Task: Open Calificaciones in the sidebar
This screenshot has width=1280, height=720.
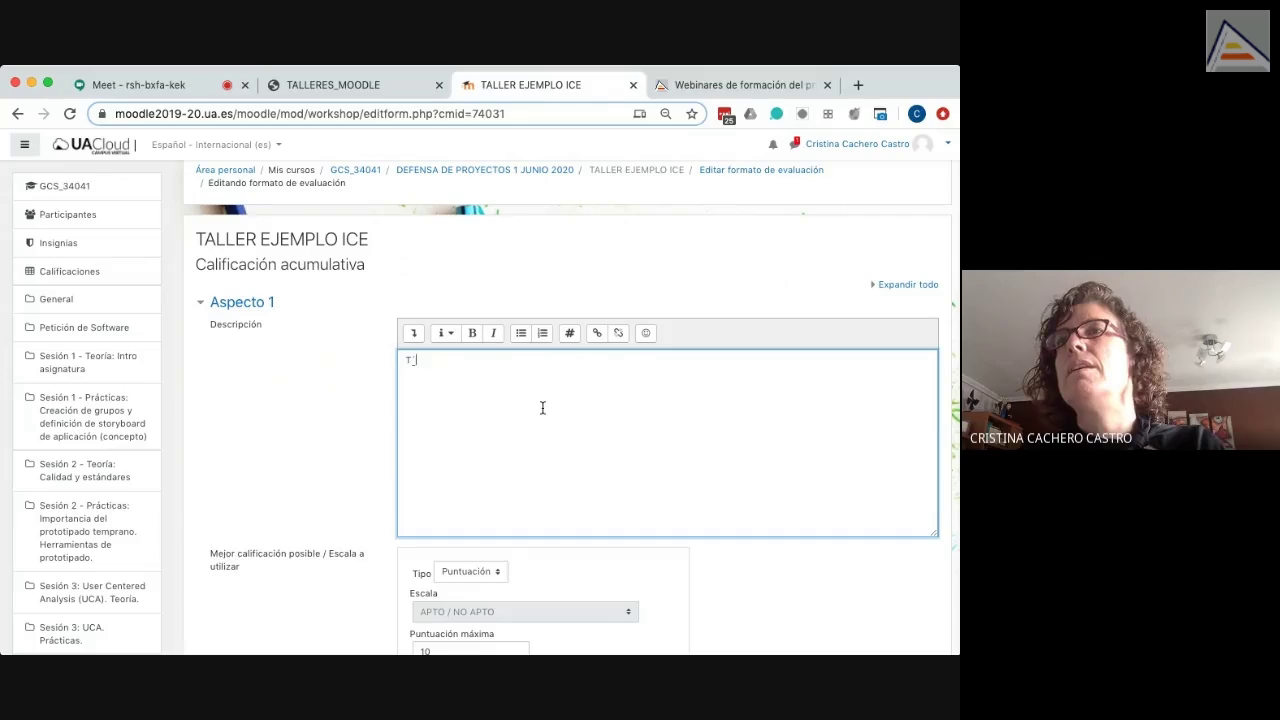Action: click(86, 271)
